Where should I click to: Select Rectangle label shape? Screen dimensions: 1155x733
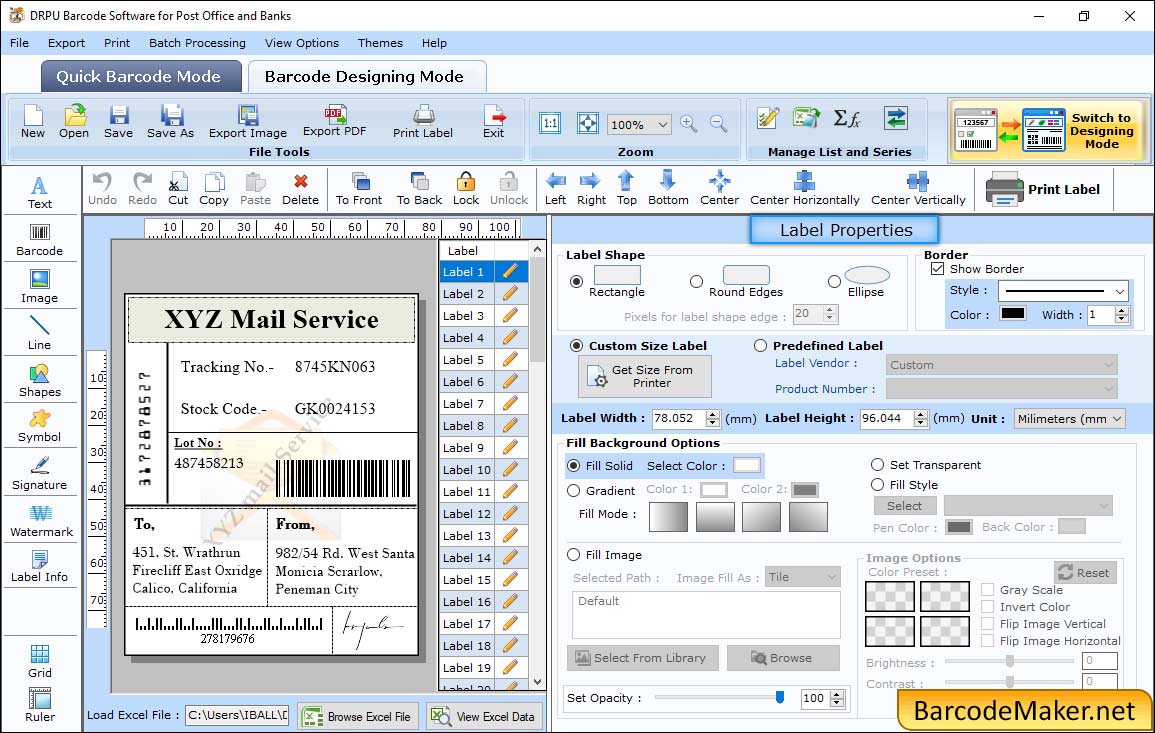tap(577, 281)
